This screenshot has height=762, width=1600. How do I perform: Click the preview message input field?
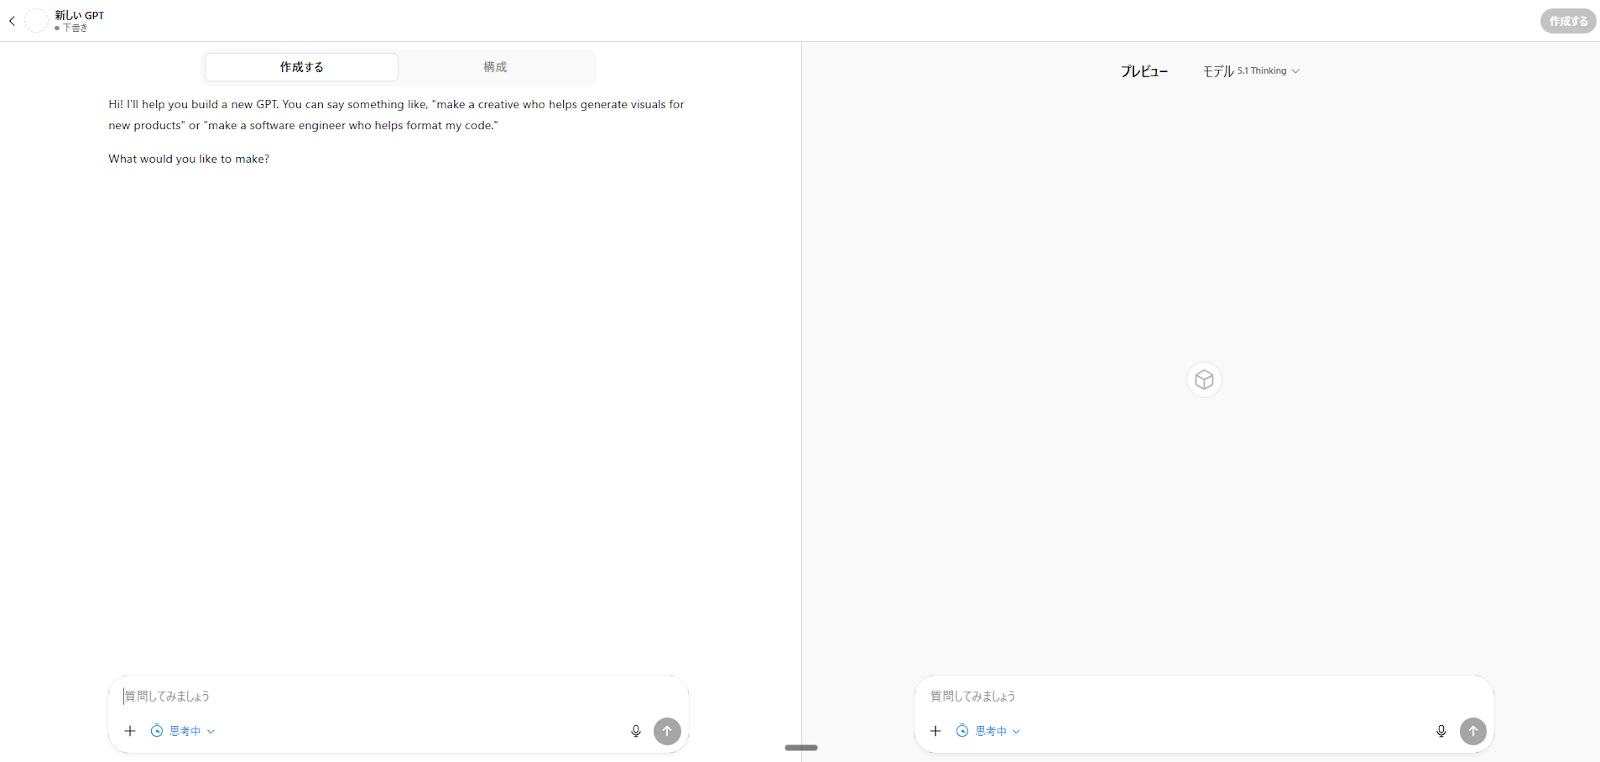point(1204,696)
